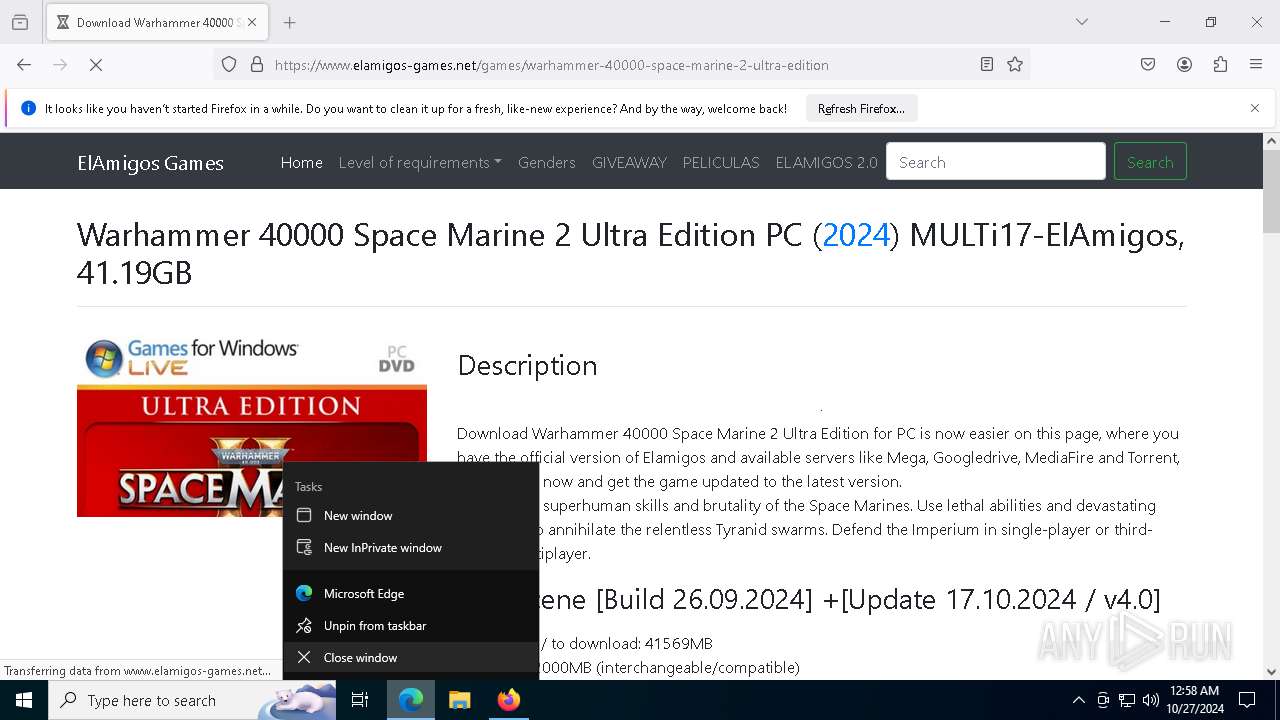Click the Type here to search box
Viewport: 1280px width, 720px height.
coord(192,700)
